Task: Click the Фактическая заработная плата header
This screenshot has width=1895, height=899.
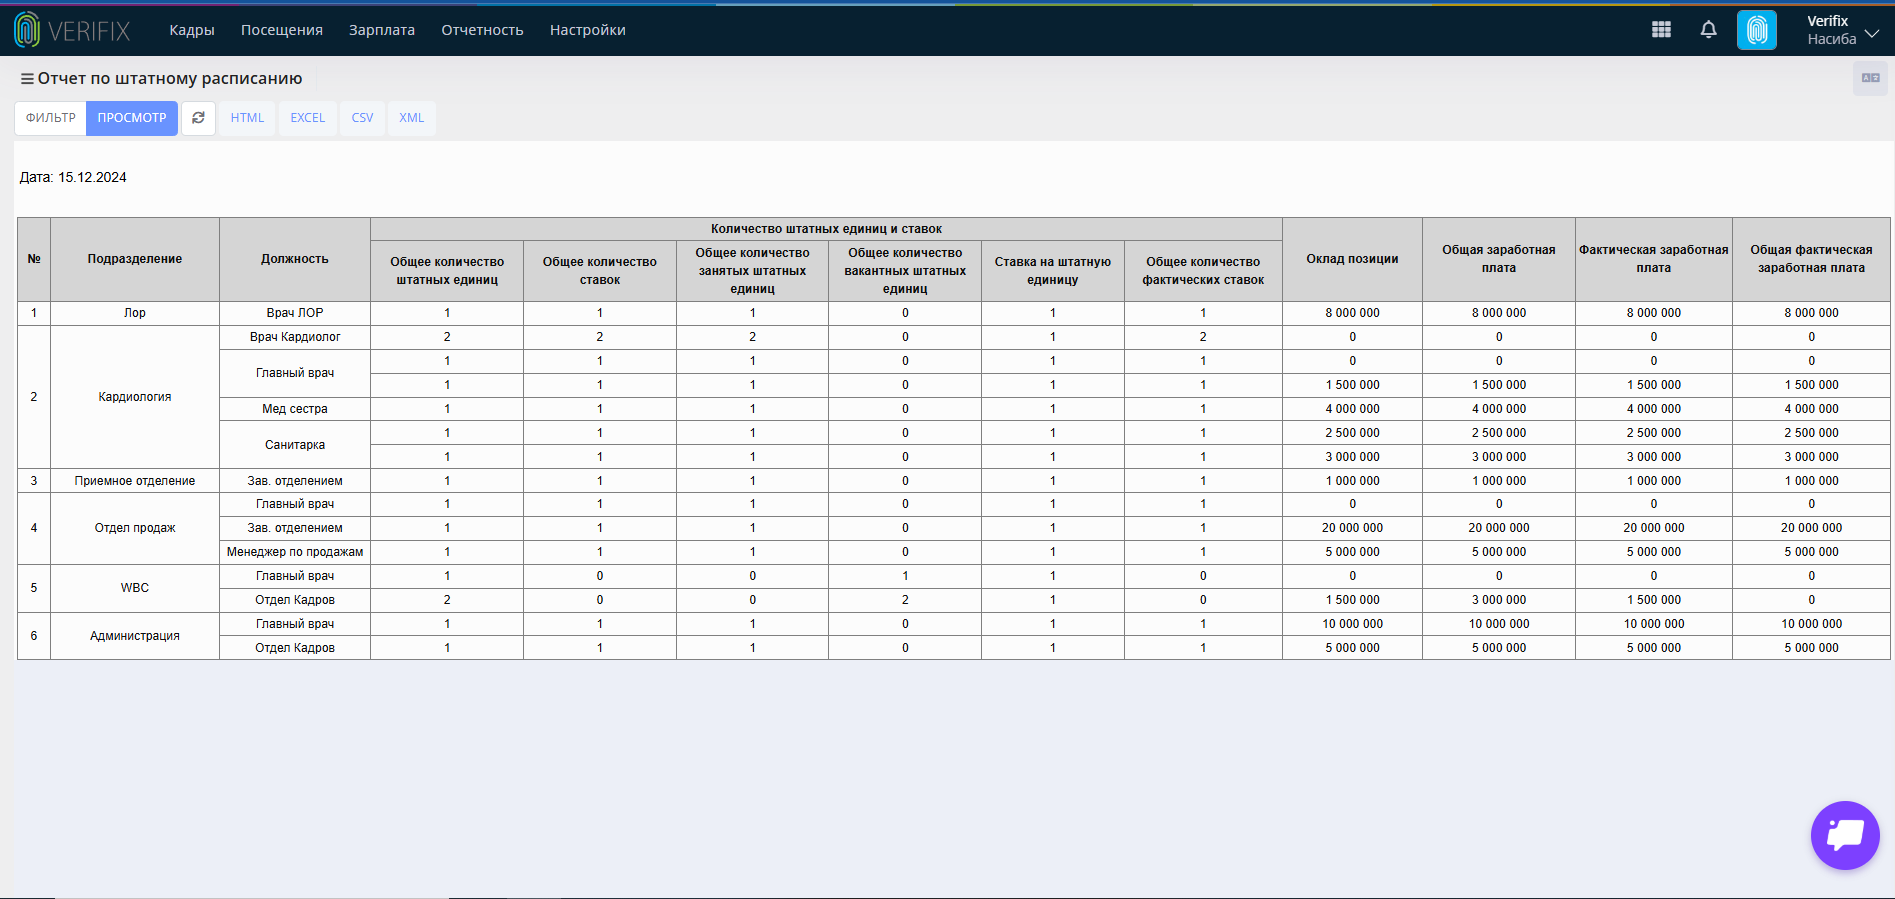Action: (1654, 259)
